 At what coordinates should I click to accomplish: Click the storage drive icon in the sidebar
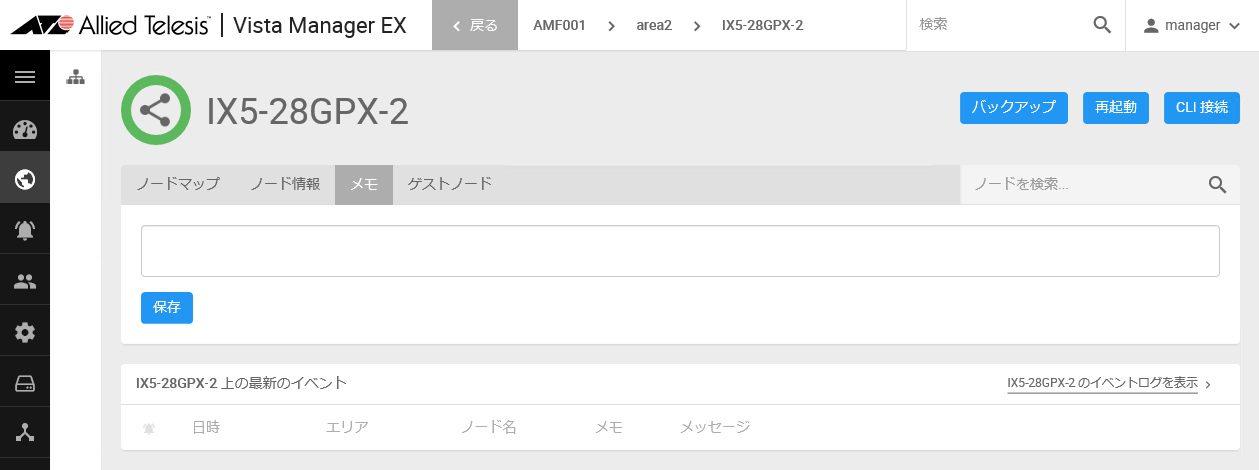25,383
